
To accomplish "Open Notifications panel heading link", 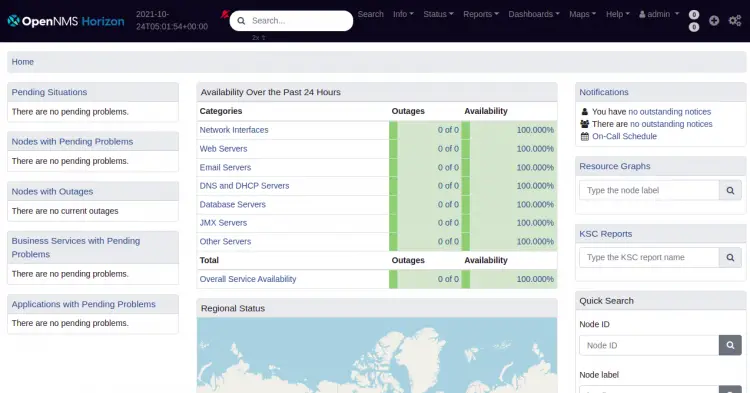I will [x=604, y=92].
